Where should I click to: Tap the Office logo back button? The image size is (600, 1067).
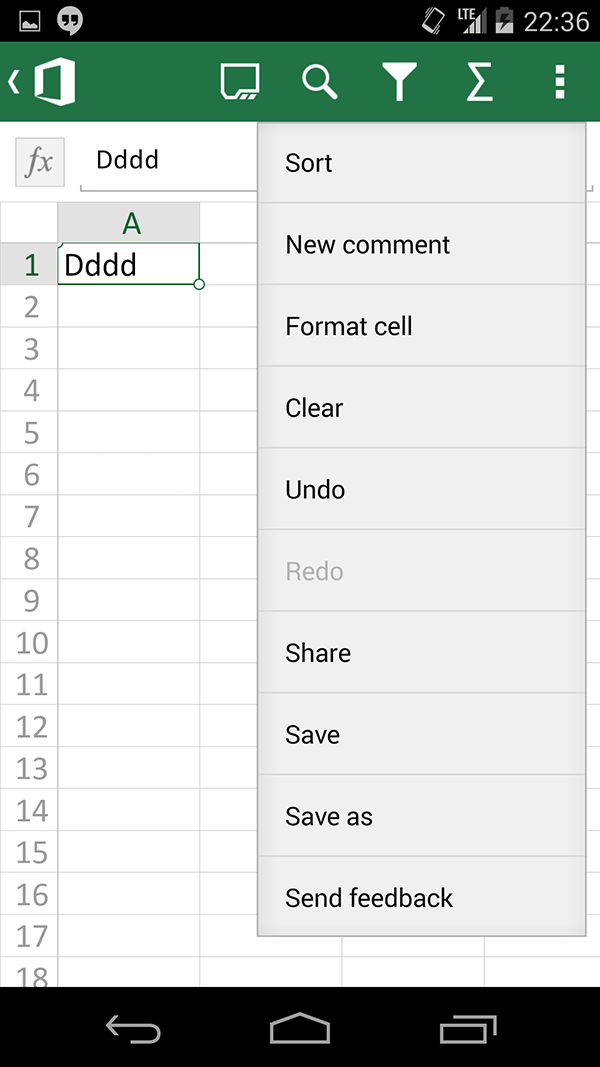[42, 82]
